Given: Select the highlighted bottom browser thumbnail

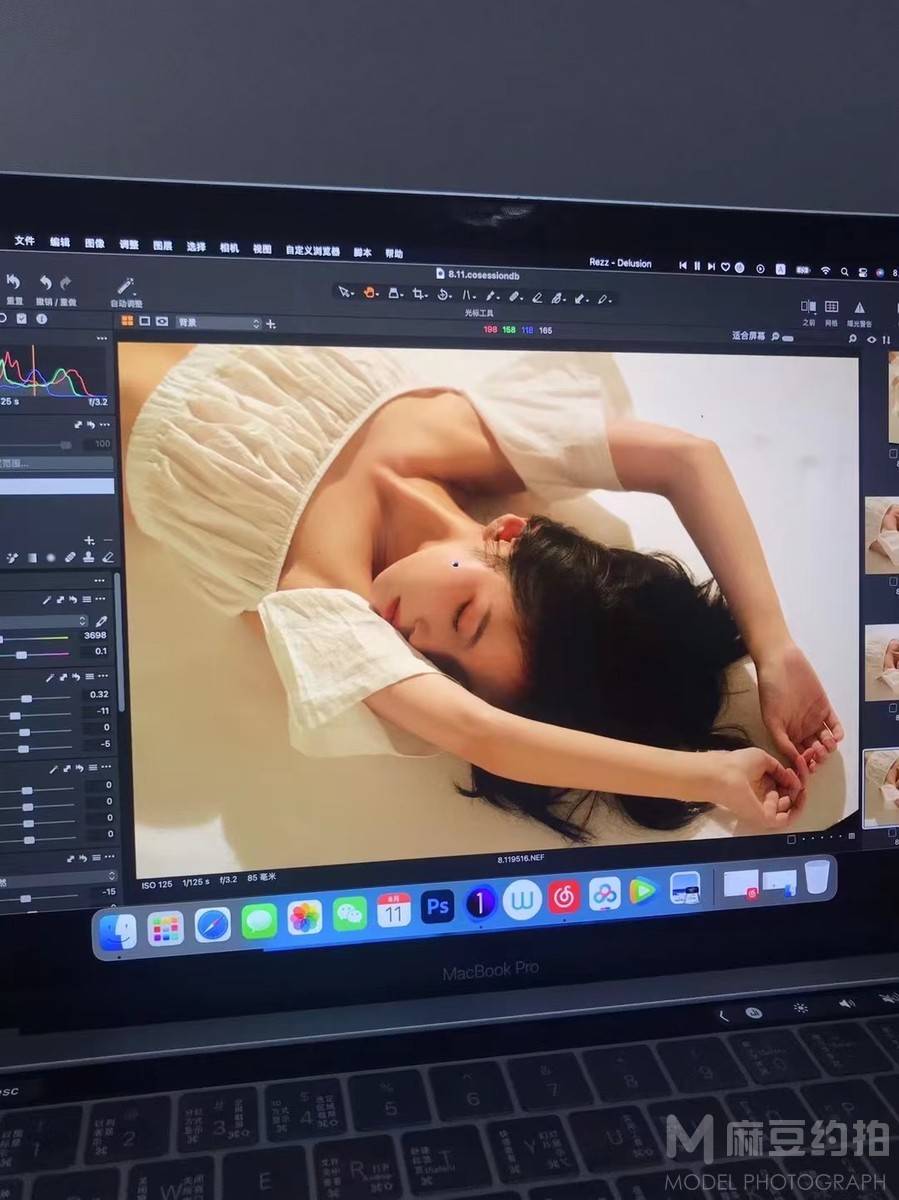Looking at the screenshot, I should [x=881, y=787].
